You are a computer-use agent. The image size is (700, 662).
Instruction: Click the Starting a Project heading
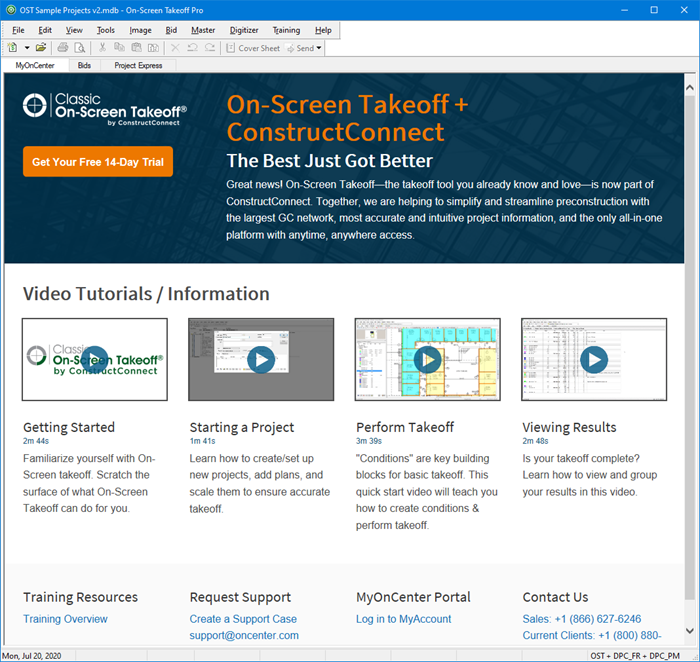(242, 427)
